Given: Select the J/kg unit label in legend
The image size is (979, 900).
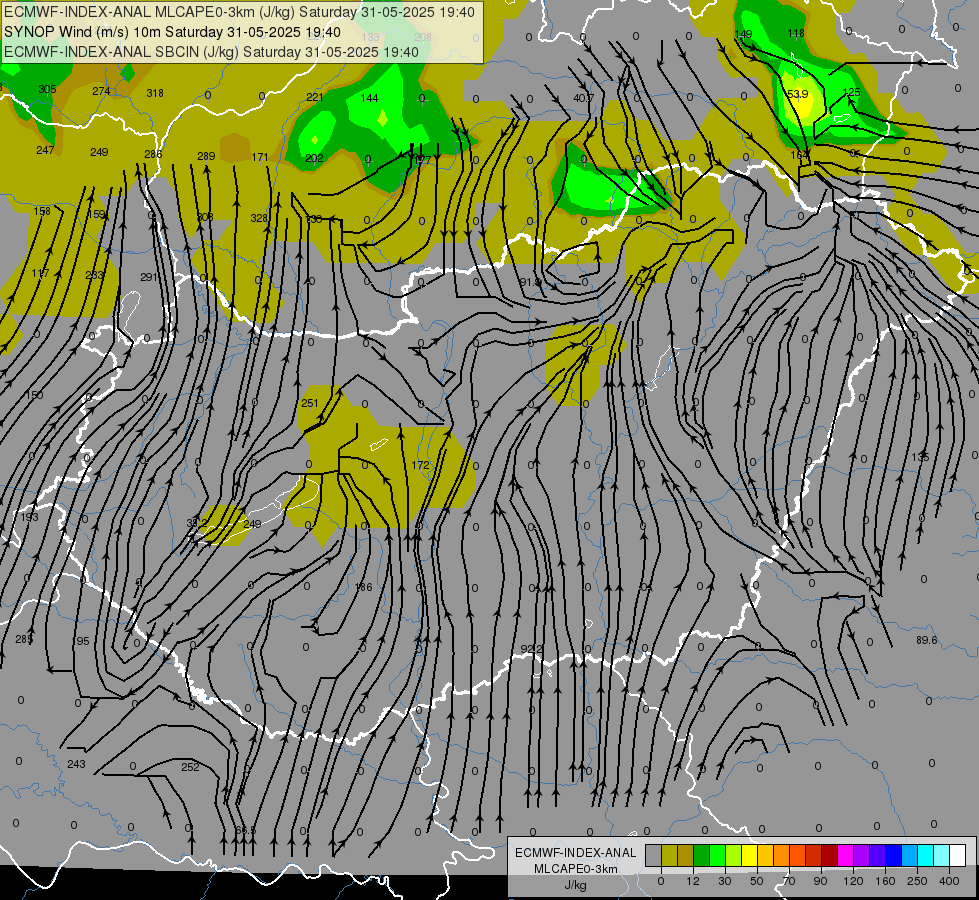Looking at the screenshot, I should pyautogui.click(x=575, y=885).
